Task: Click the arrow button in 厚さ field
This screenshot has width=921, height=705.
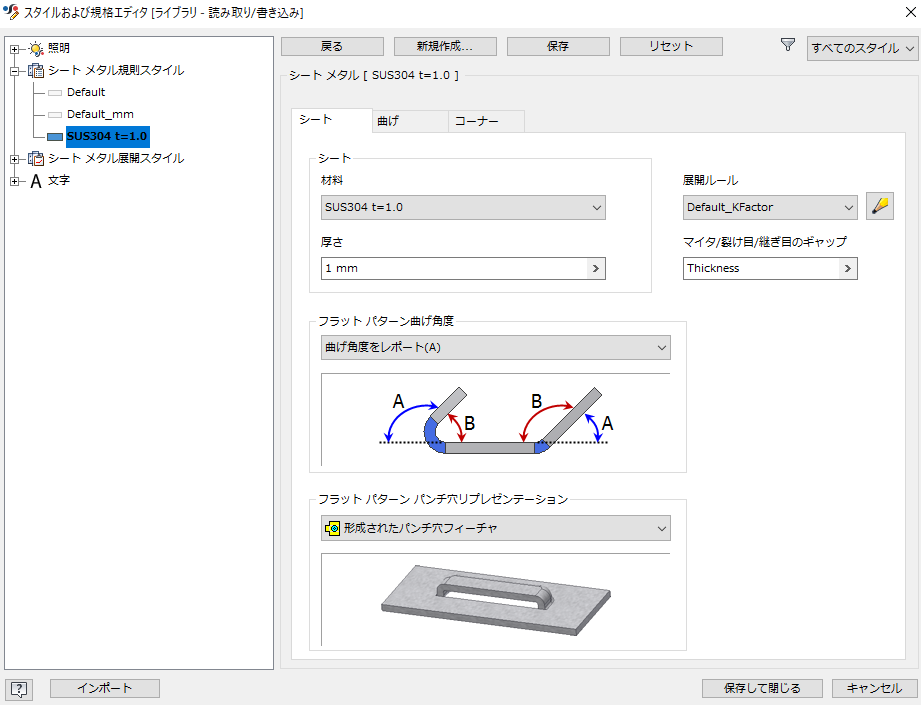Action: (x=596, y=268)
